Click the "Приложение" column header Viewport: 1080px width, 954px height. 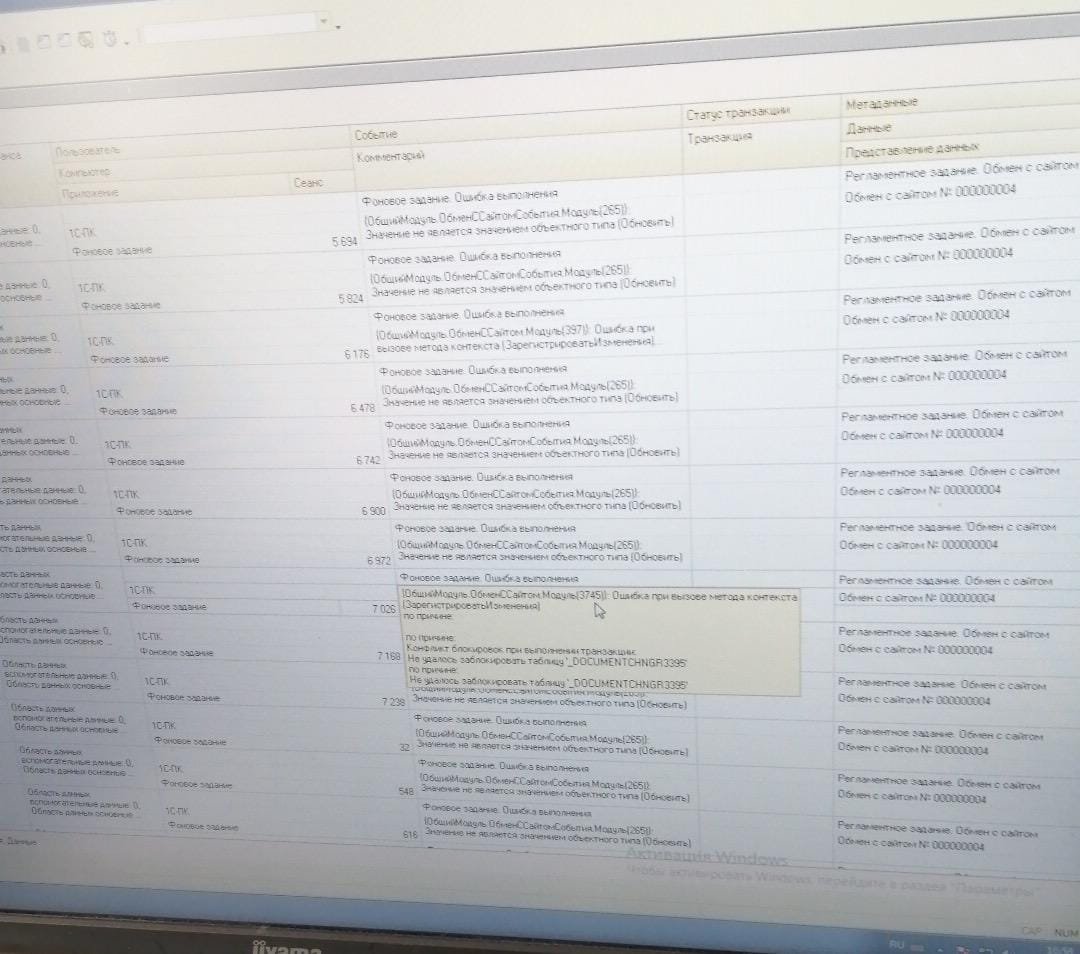pos(90,194)
